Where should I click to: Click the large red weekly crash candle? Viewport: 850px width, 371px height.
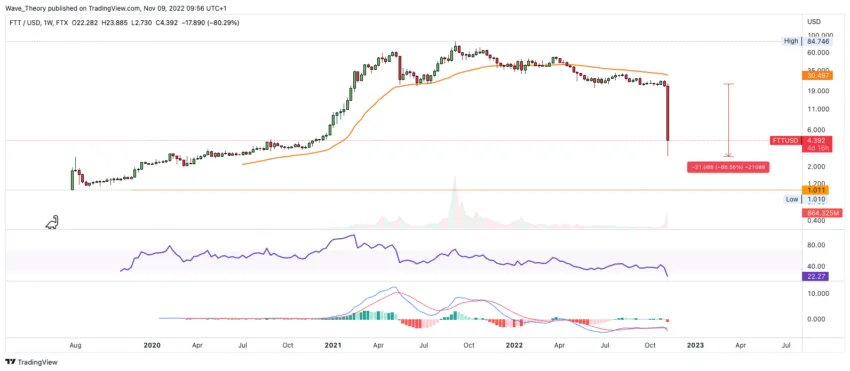point(668,114)
